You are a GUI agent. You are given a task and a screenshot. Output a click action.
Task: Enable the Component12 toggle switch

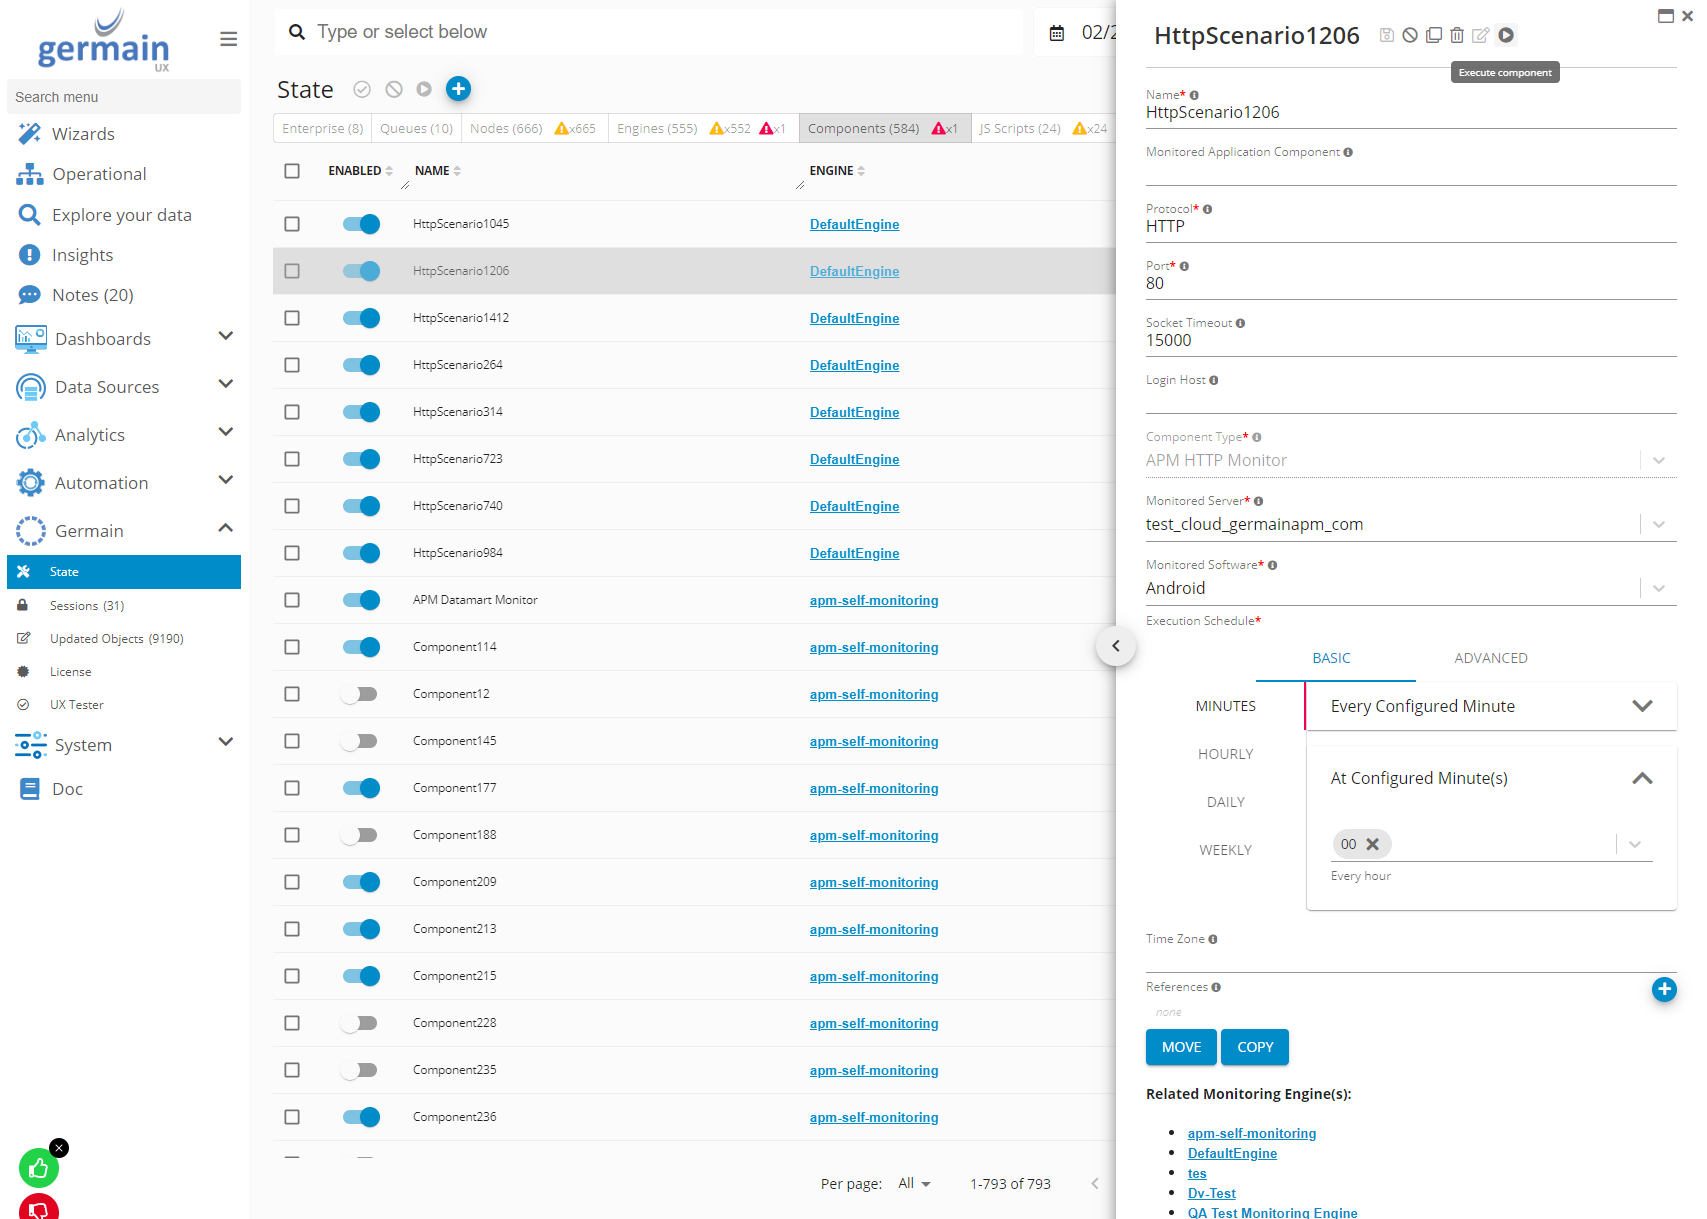[x=359, y=694]
